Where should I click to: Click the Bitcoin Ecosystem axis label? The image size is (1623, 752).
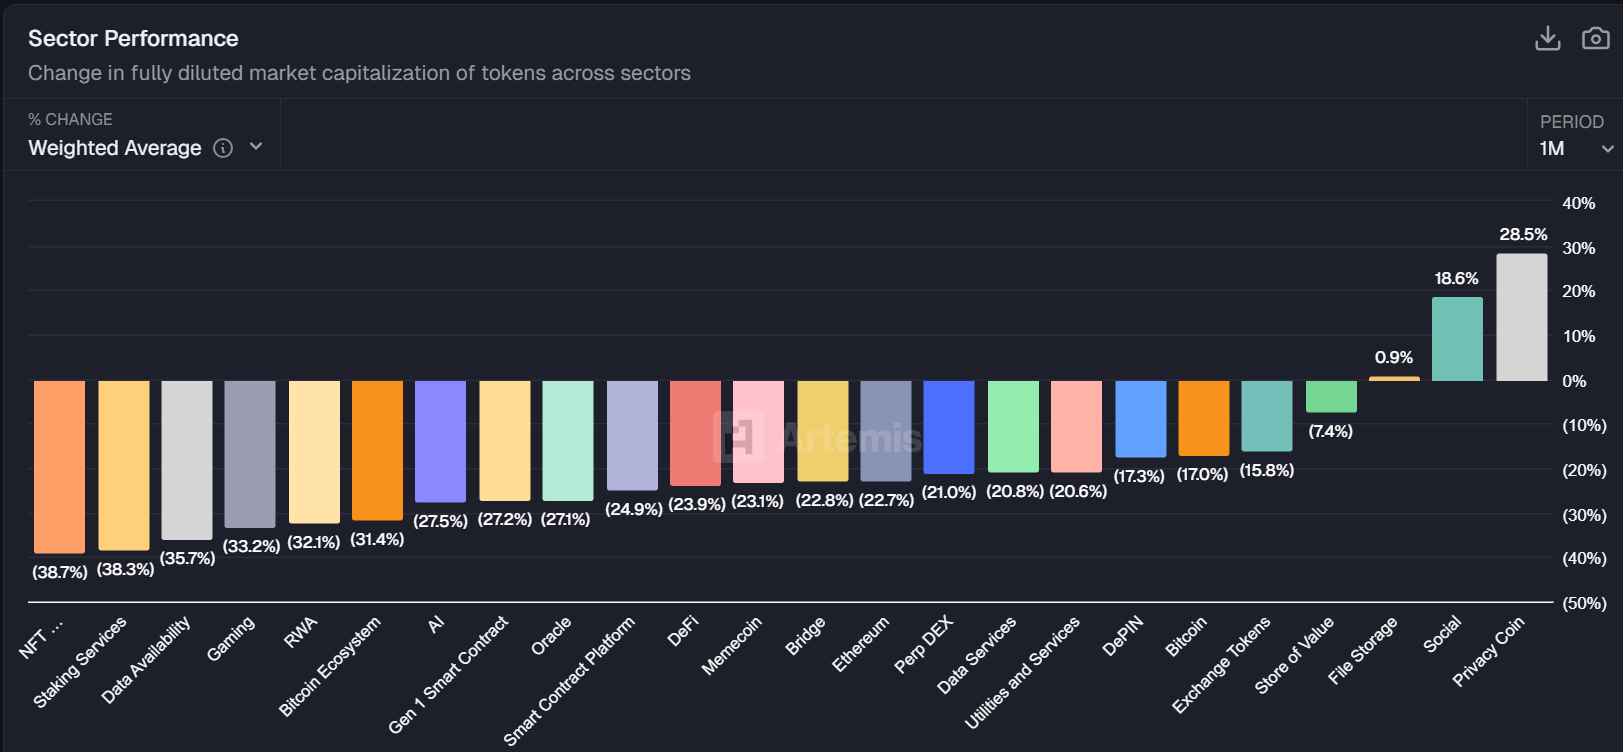point(328,670)
